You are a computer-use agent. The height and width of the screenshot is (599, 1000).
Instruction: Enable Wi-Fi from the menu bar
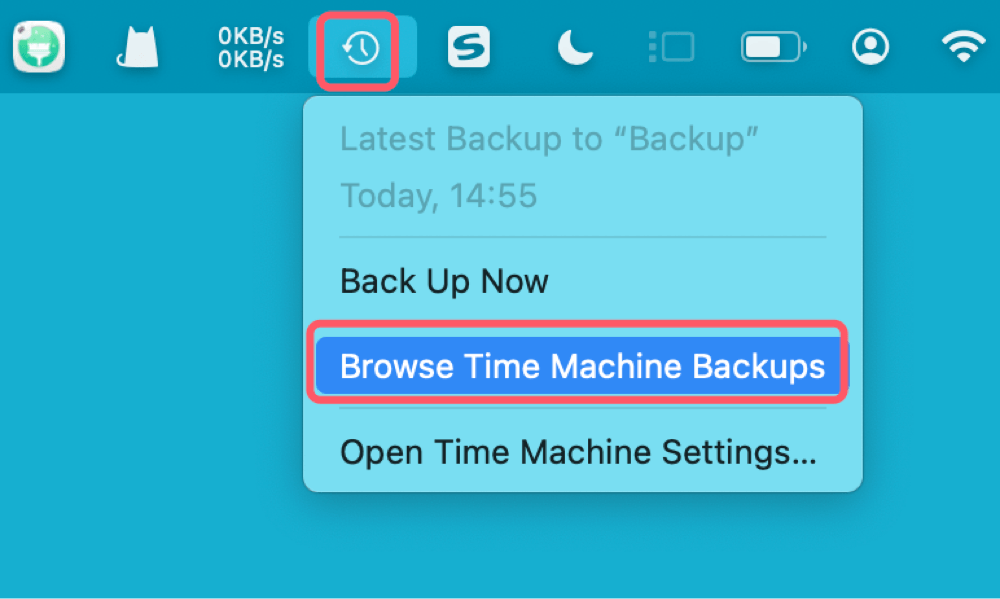961,45
